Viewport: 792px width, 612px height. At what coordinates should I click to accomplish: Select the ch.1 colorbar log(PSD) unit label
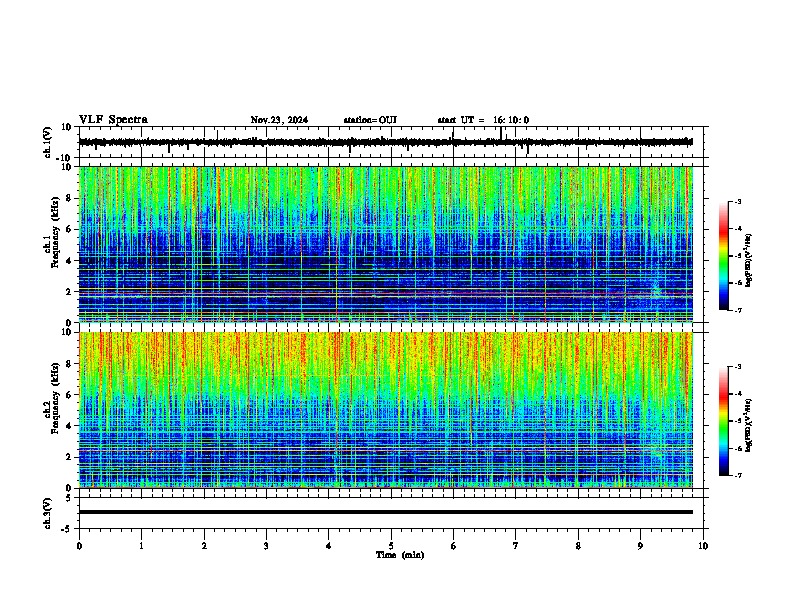(x=749, y=260)
